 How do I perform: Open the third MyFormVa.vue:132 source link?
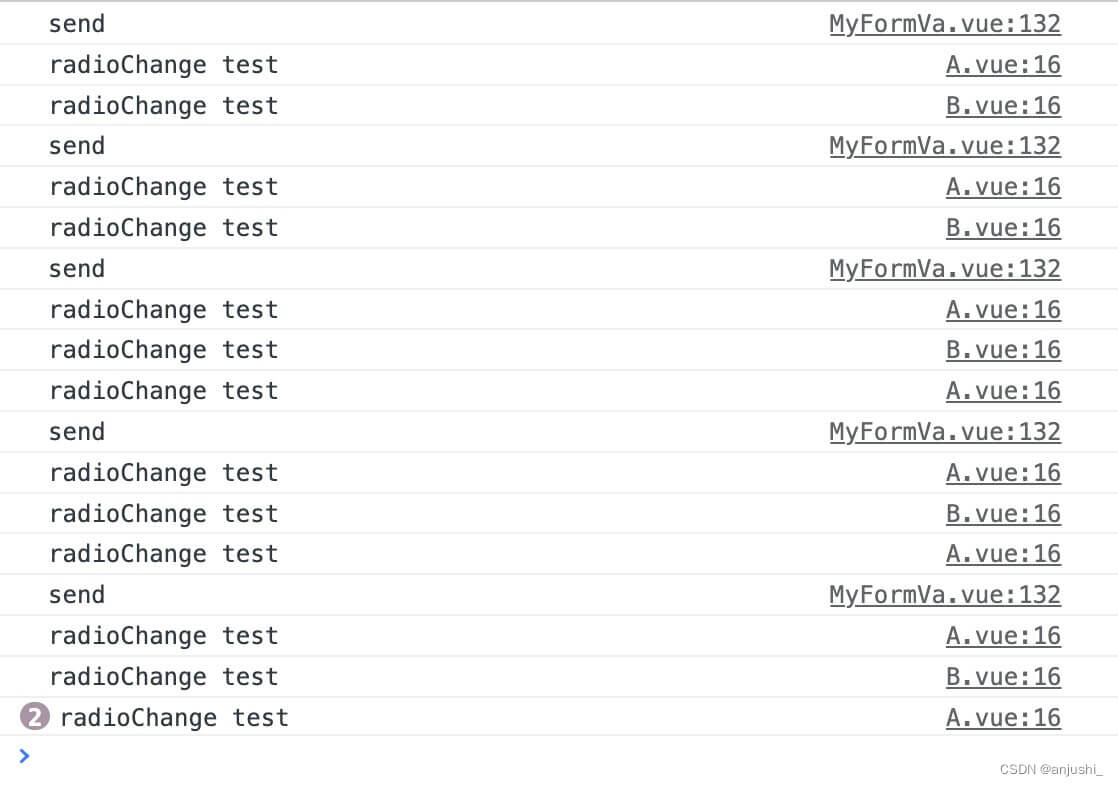tap(944, 269)
